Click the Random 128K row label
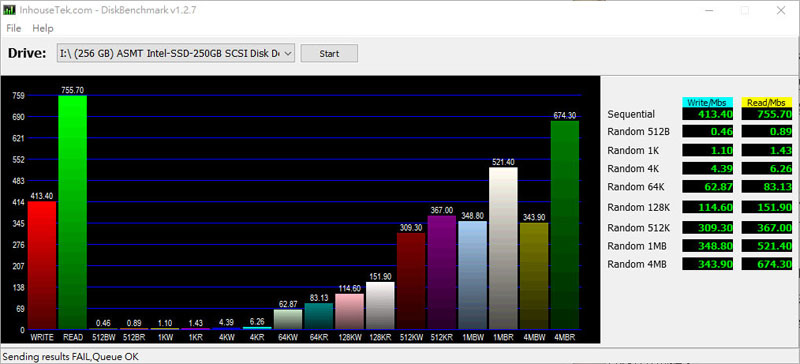This screenshot has width=800, height=364. point(638,207)
